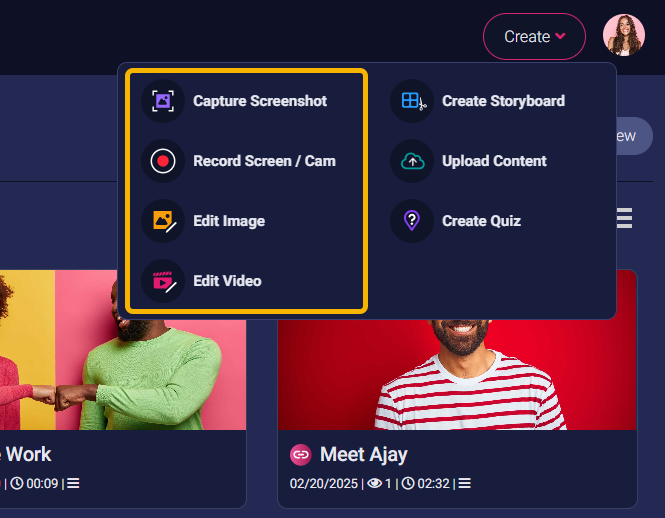This screenshot has width=665, height=518.
Task: Click the pink link icon beside Meet Ajay
Action: 301,455
